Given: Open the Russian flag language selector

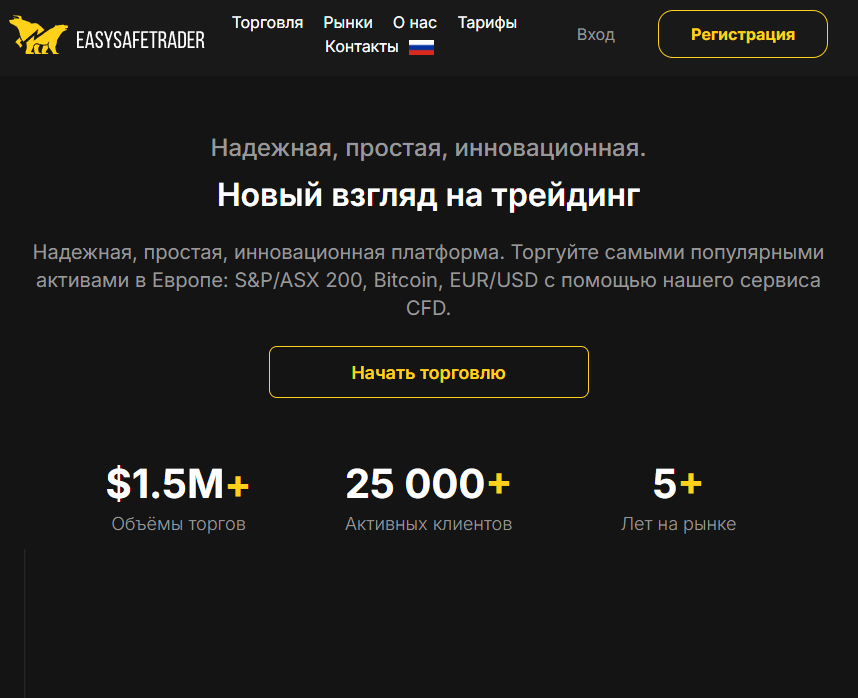Looking at the screenshot, I should [x=421, y=48].
